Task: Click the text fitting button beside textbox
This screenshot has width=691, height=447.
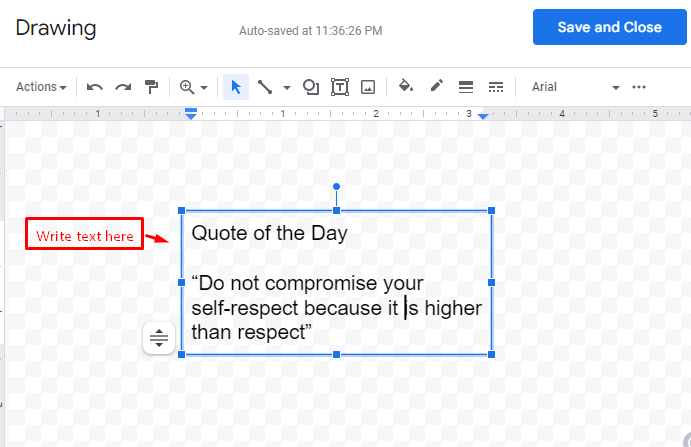Action: tap(159, 338)
